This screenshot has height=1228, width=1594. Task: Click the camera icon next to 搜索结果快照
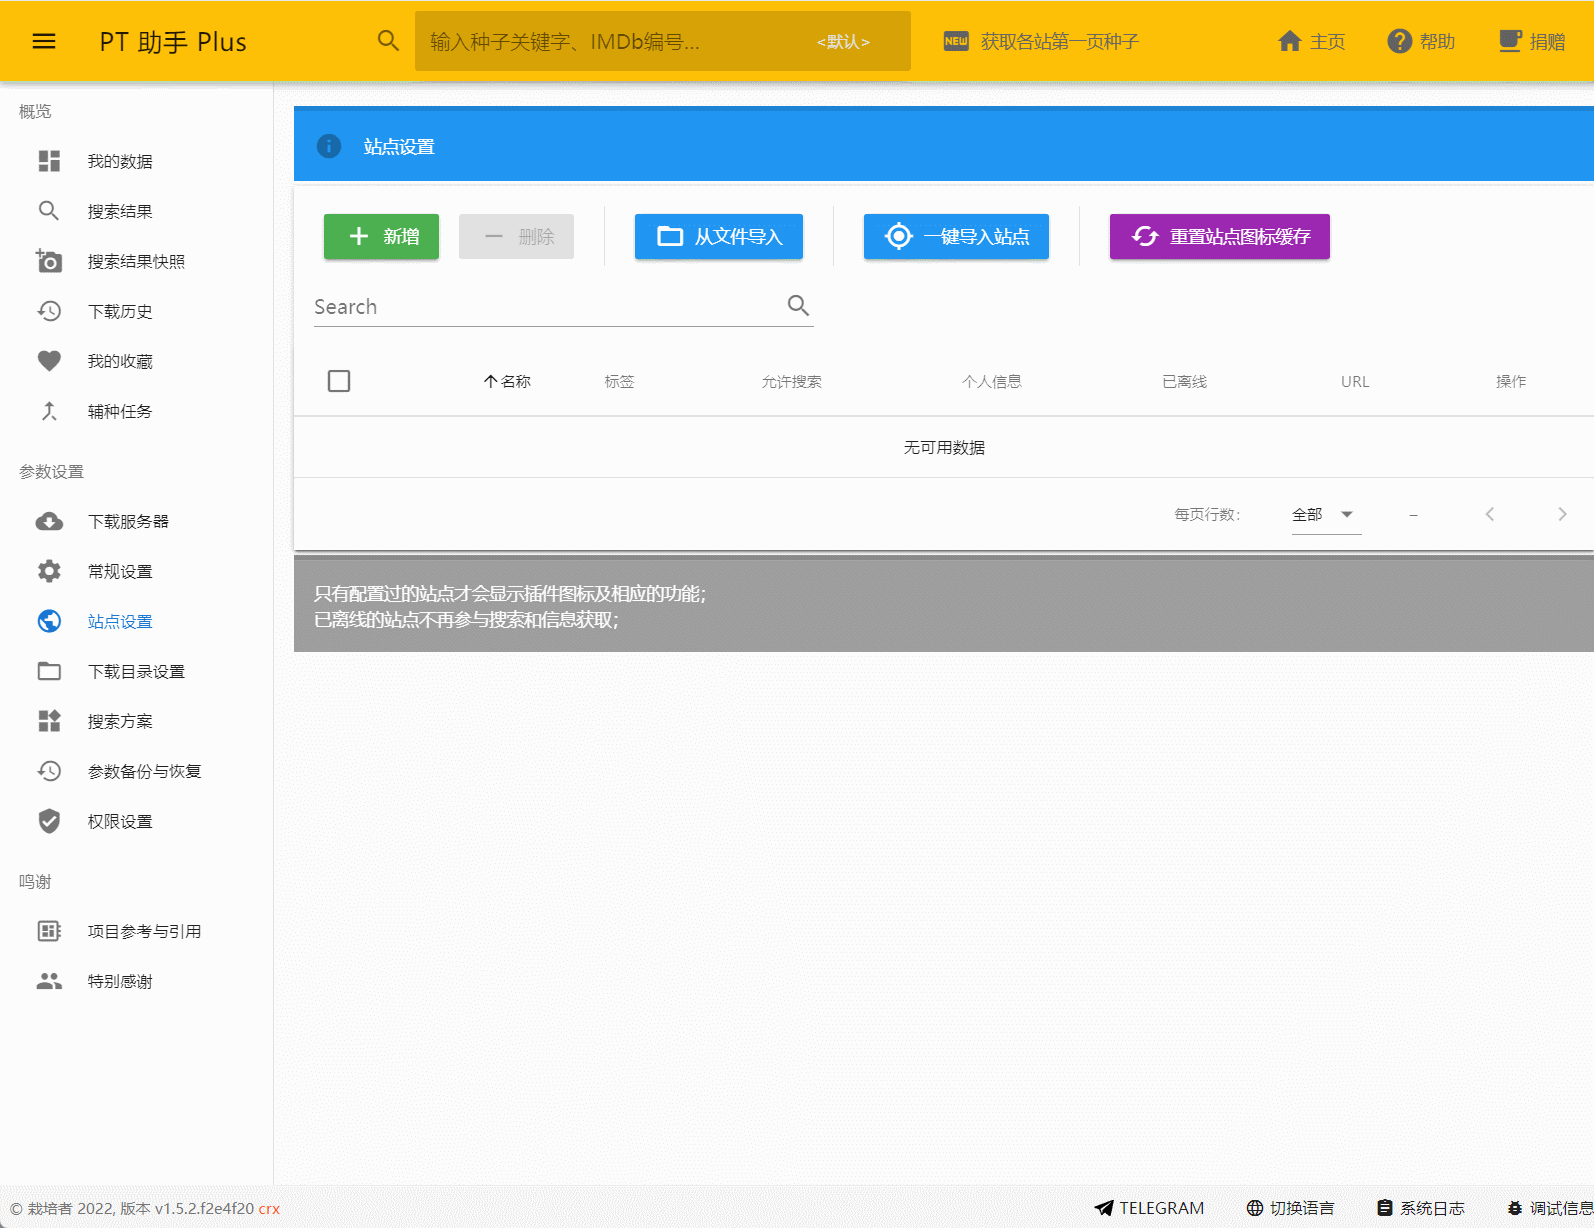[x=49, y=261]
